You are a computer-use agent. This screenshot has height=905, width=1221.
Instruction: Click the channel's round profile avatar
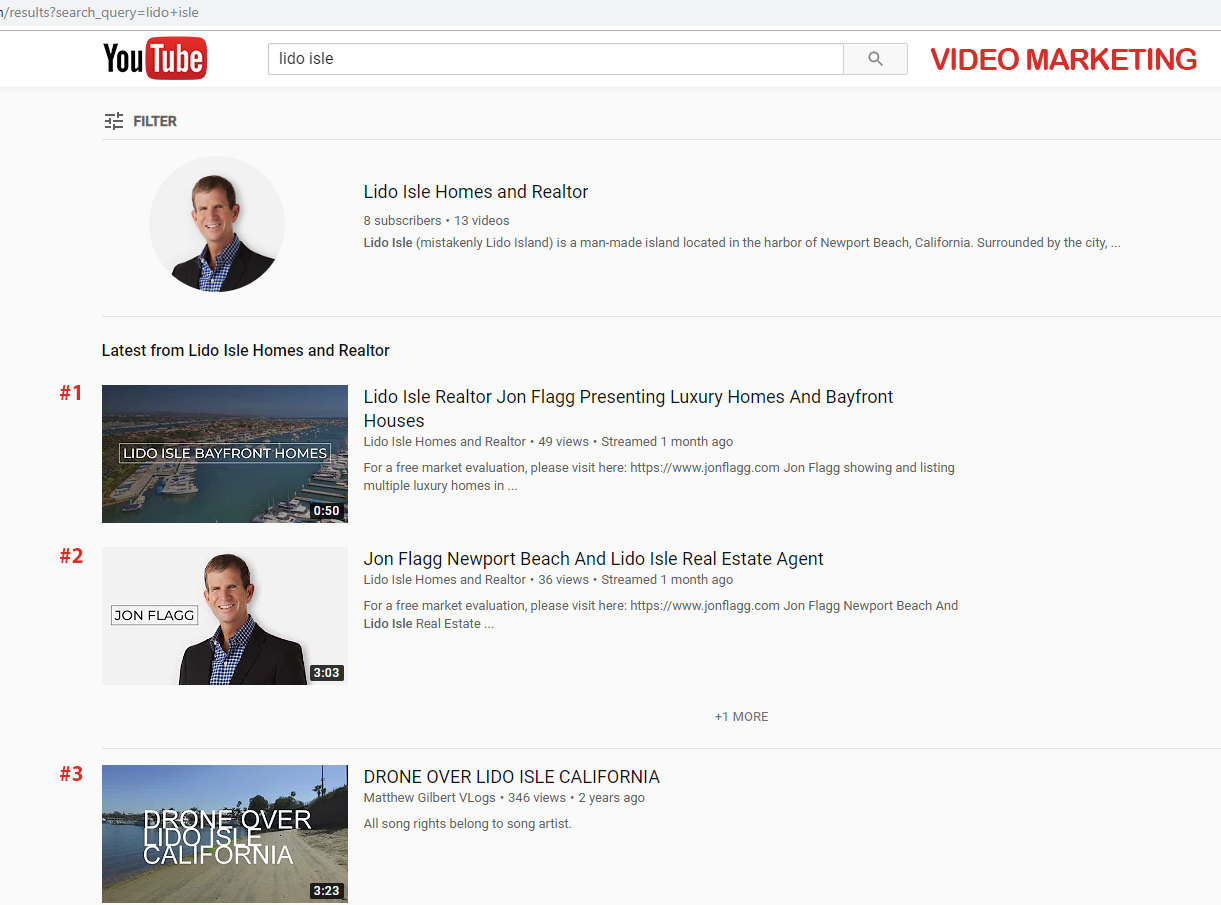[217, 224]
